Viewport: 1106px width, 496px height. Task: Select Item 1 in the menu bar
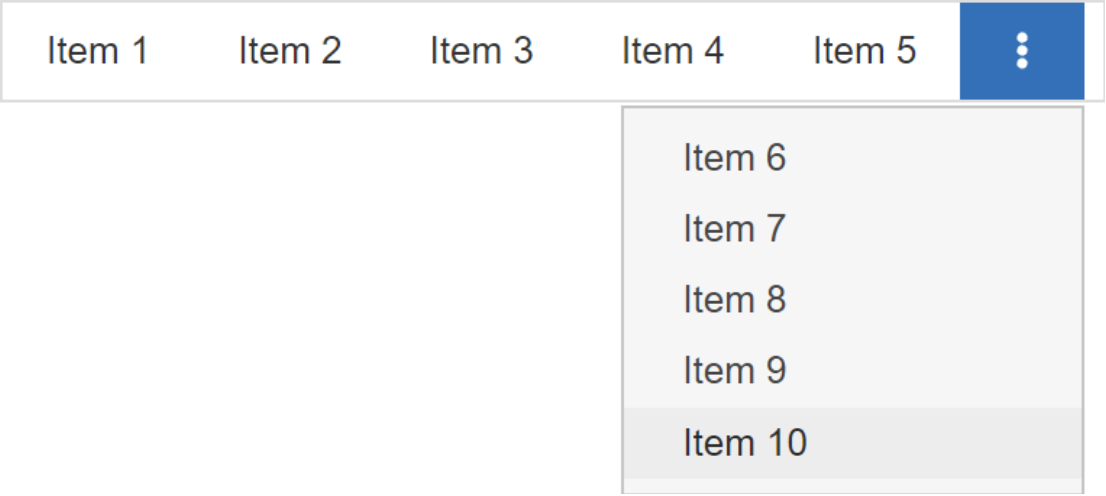click(x=97, y=51)
